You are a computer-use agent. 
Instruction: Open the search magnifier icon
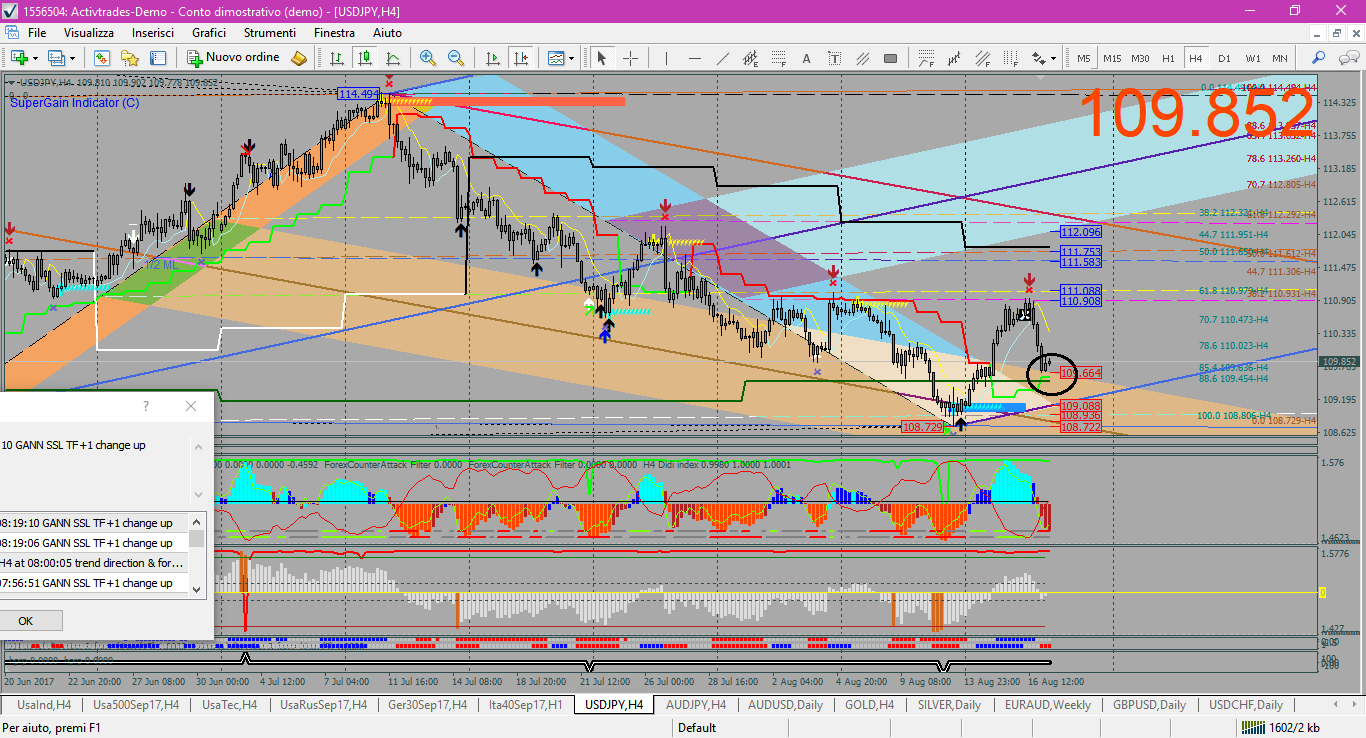1318,58
